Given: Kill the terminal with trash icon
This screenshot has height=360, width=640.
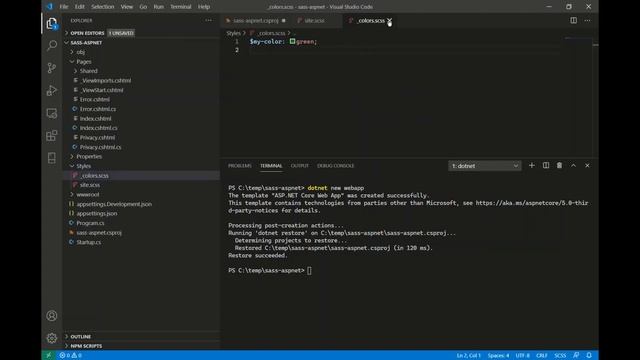Looking at the screenshot, I should pos(560,165).
